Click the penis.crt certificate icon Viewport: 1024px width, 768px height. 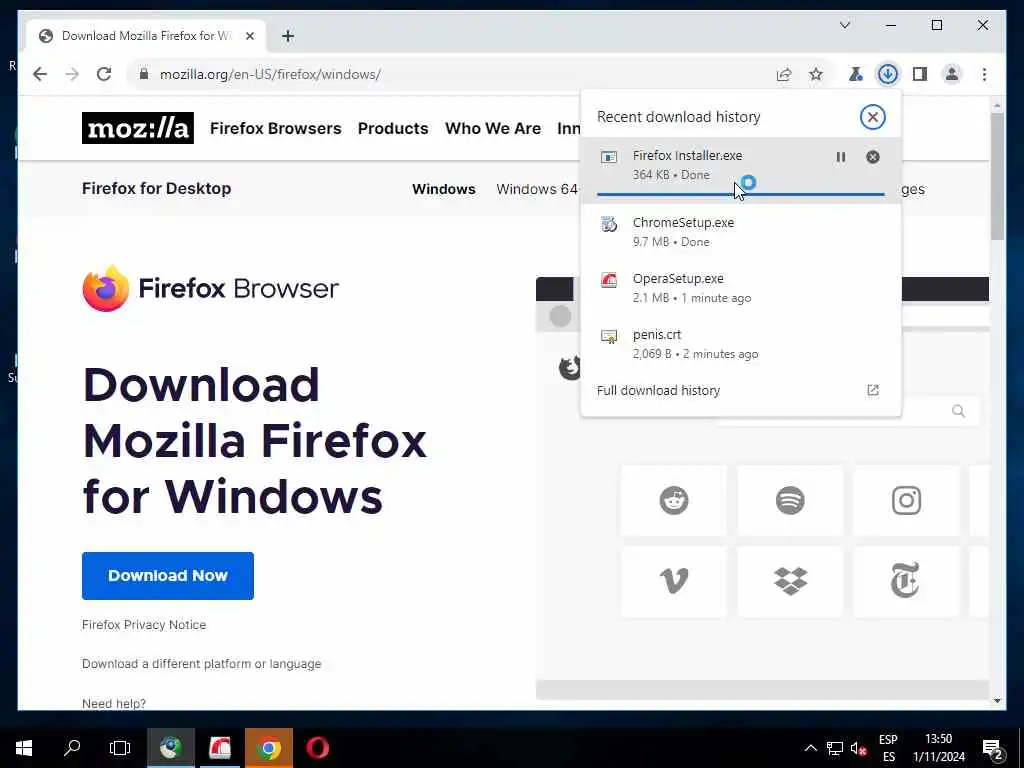pyautogui.click(x=609, y=336)
